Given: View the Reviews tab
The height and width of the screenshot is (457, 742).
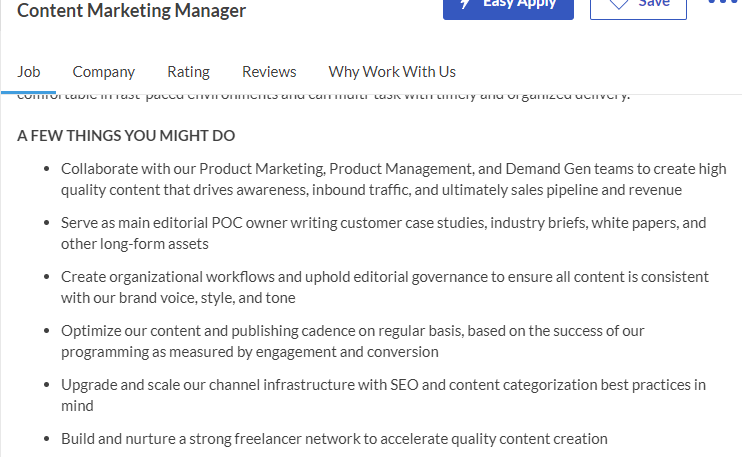Looking at the screenshot, I should 269,72.
